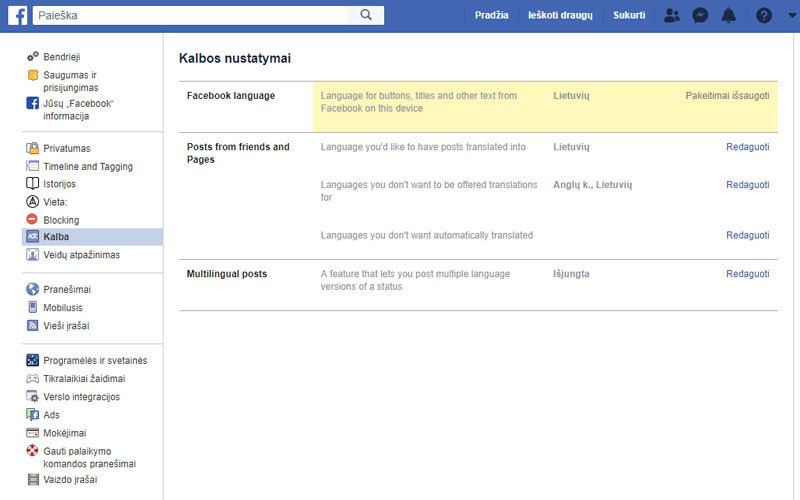Click 'Posts from friends and Pages' label
Viewport: 800px width, 500px height.
tap(238, 153)
